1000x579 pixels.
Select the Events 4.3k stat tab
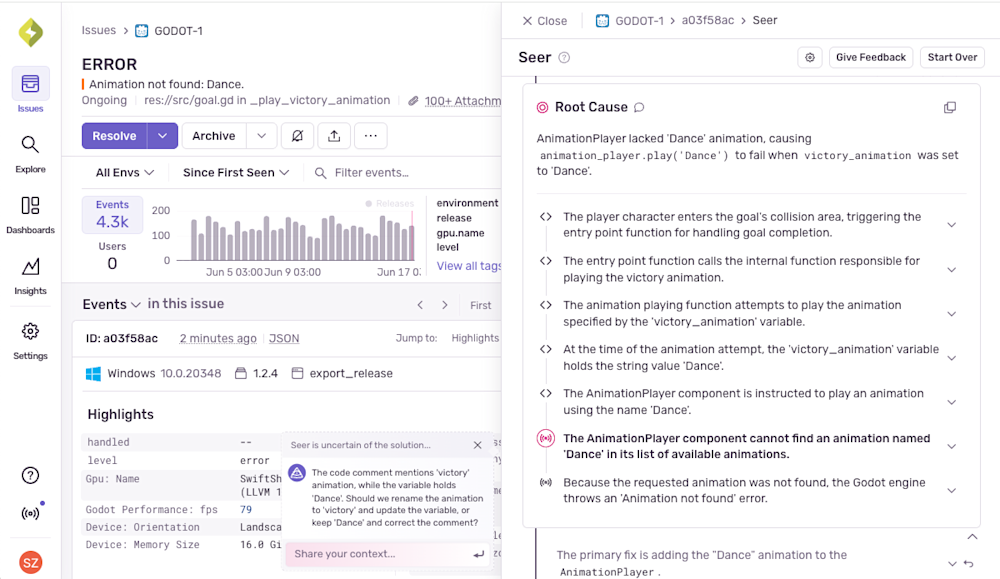coord(112,215)
